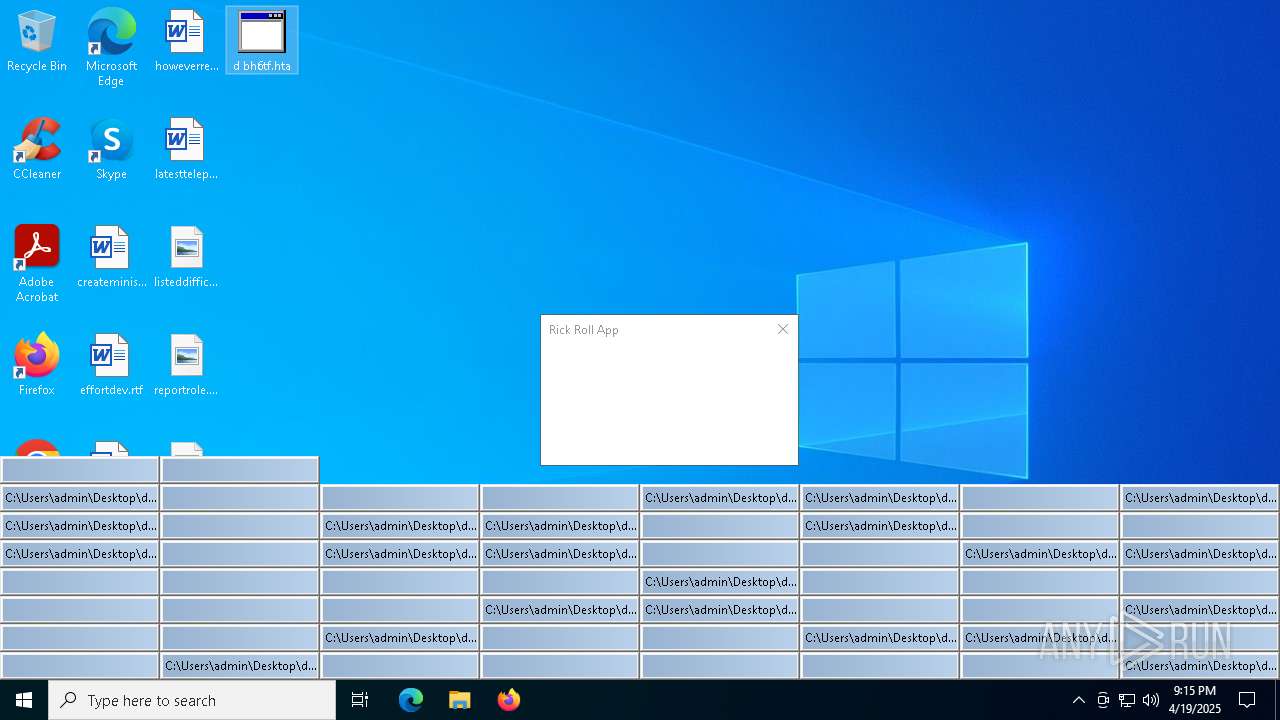Open the Recycle Bin desktop icon
This screenshot has height=720, width=1280.
point(37,40)
